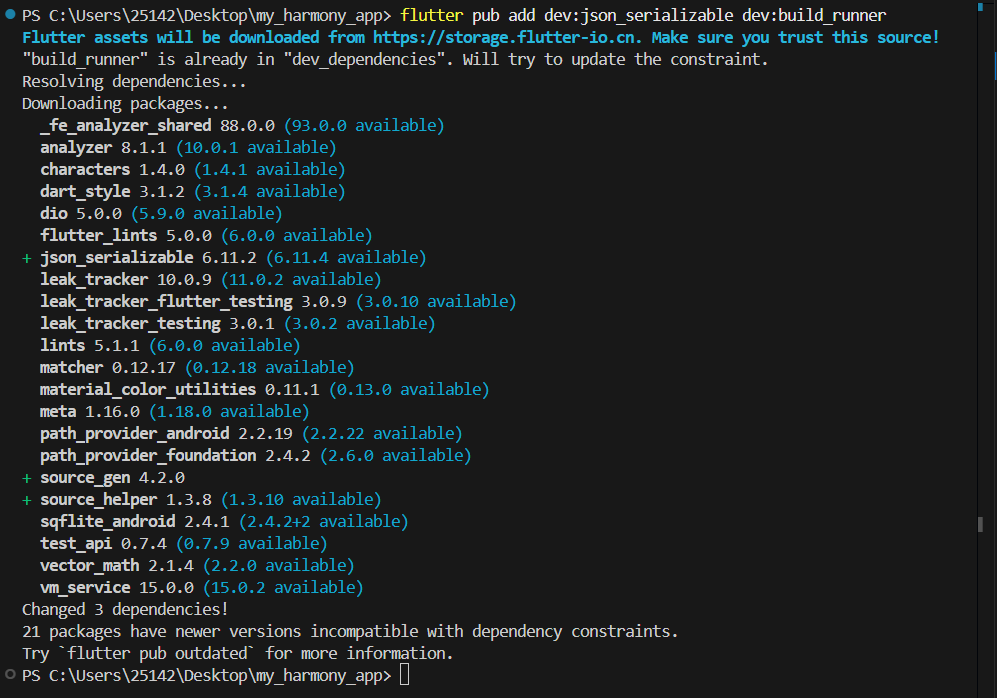Click 'Make sure you trust this source!' warning

point(795,38)
